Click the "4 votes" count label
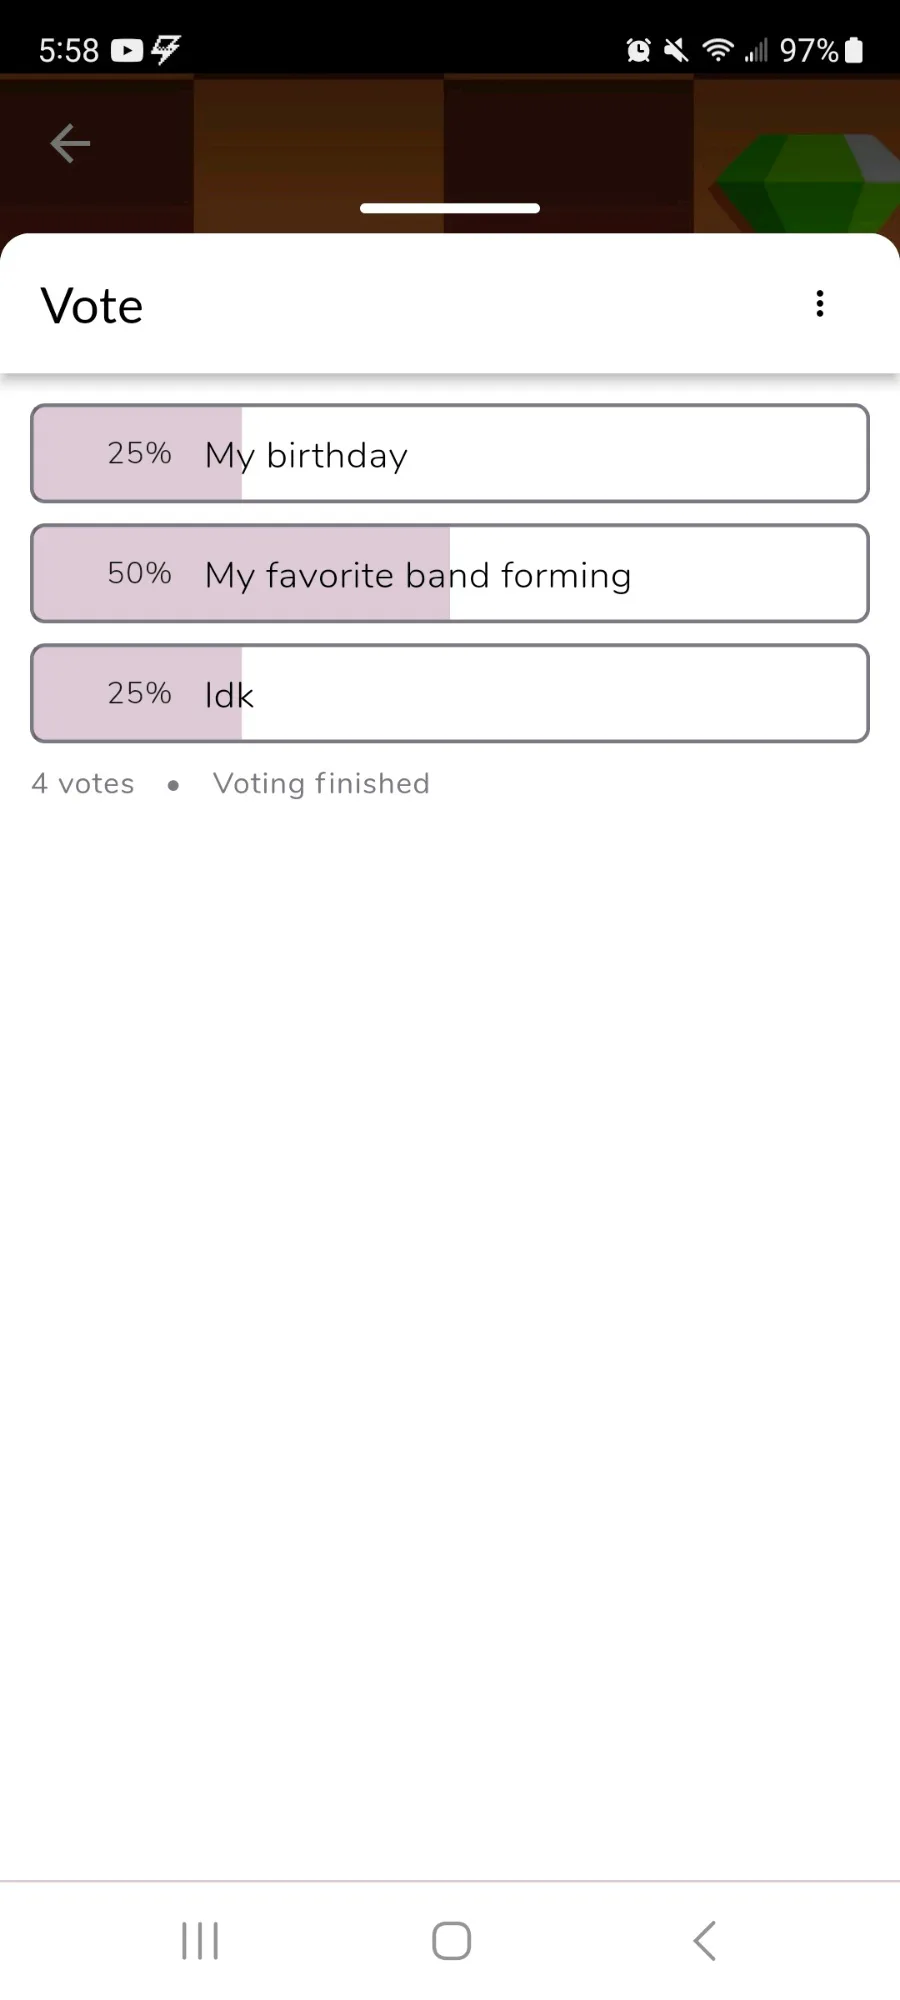The height and width of the screenshot is (2000, 900). click(83, 784)
